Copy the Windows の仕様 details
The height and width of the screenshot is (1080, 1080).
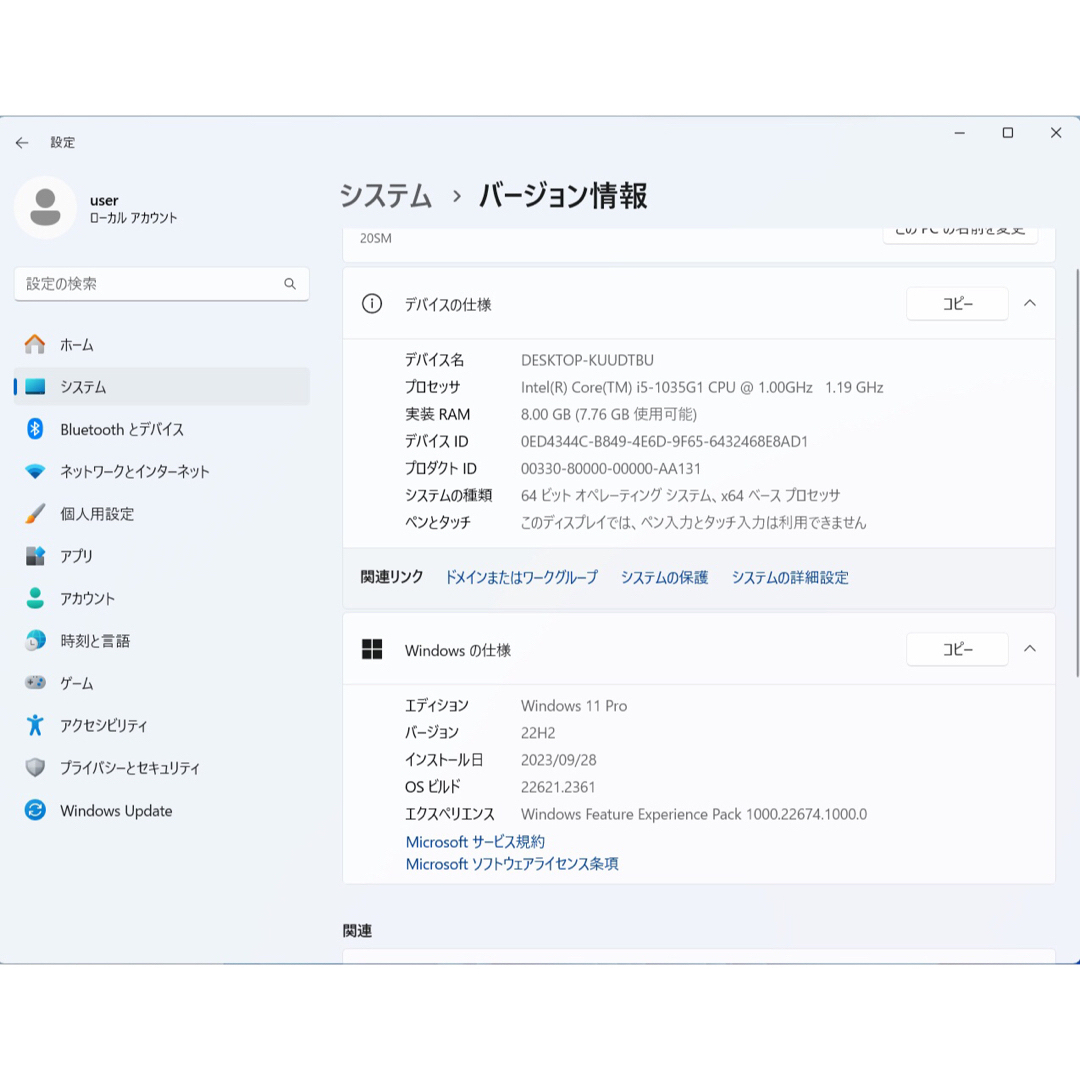pyautogui.click(x=957, y=649)
